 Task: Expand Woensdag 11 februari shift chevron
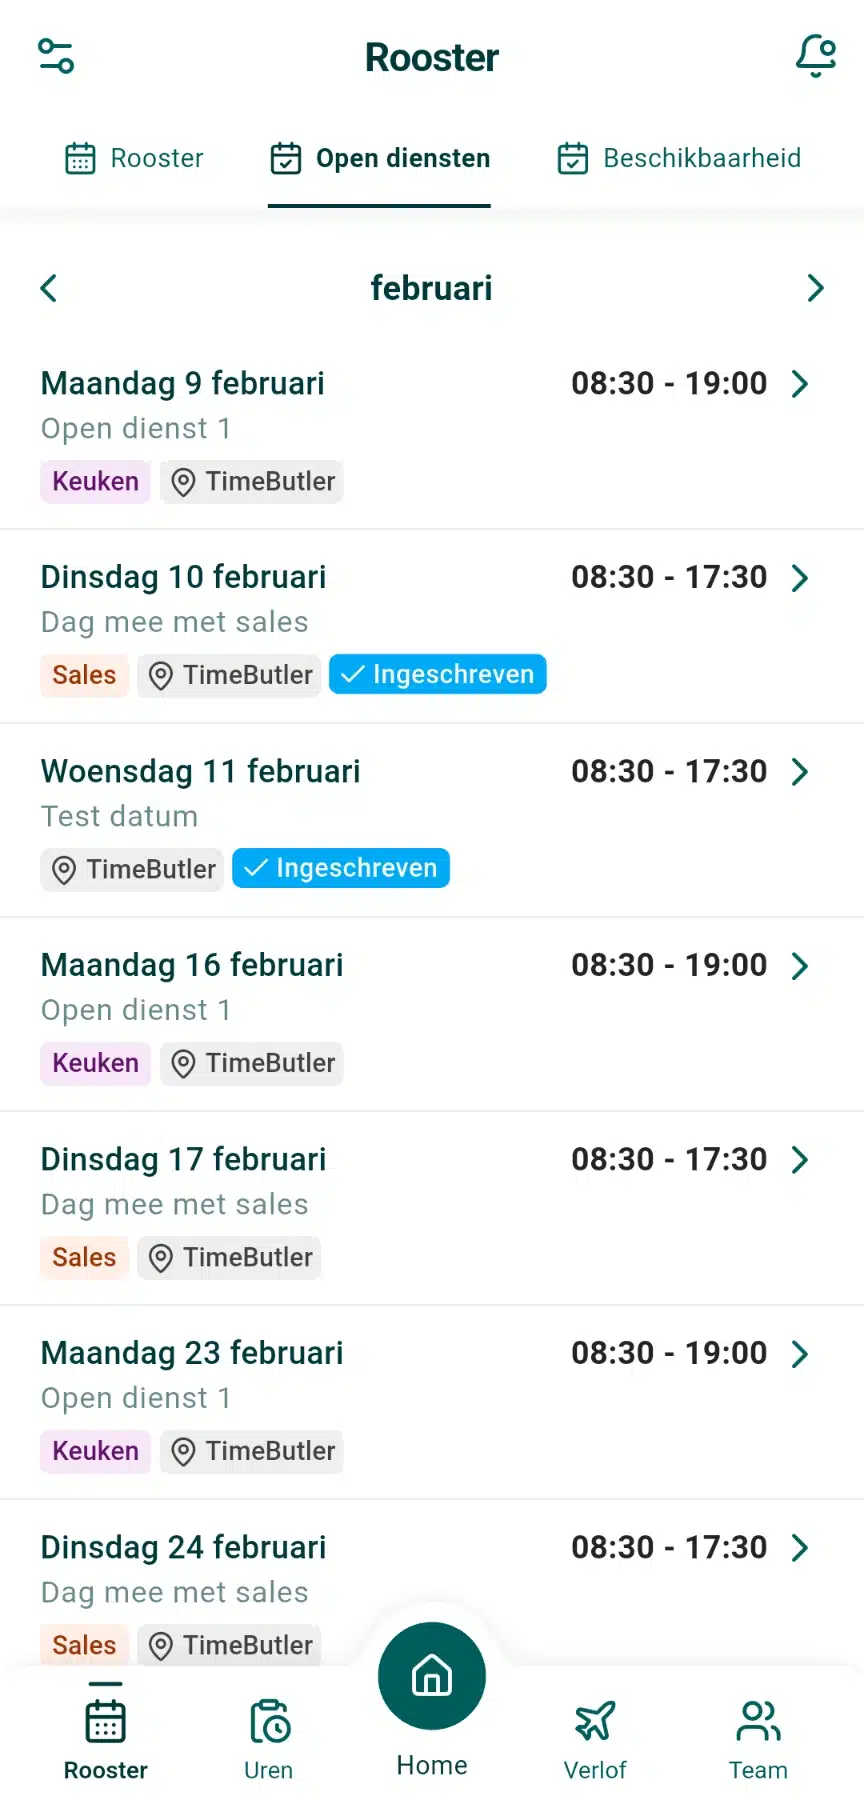coord(799,772)
